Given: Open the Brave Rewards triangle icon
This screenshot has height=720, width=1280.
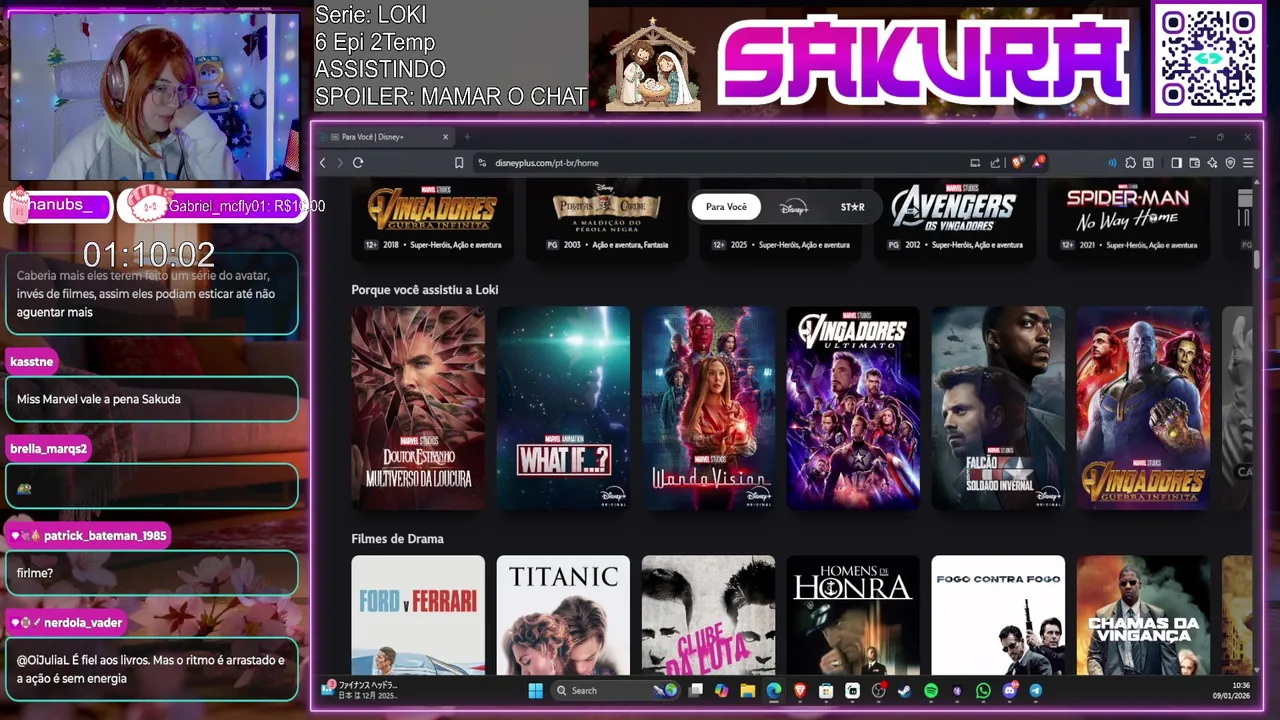Looking at the screenshot, I should coord(1039,162).
